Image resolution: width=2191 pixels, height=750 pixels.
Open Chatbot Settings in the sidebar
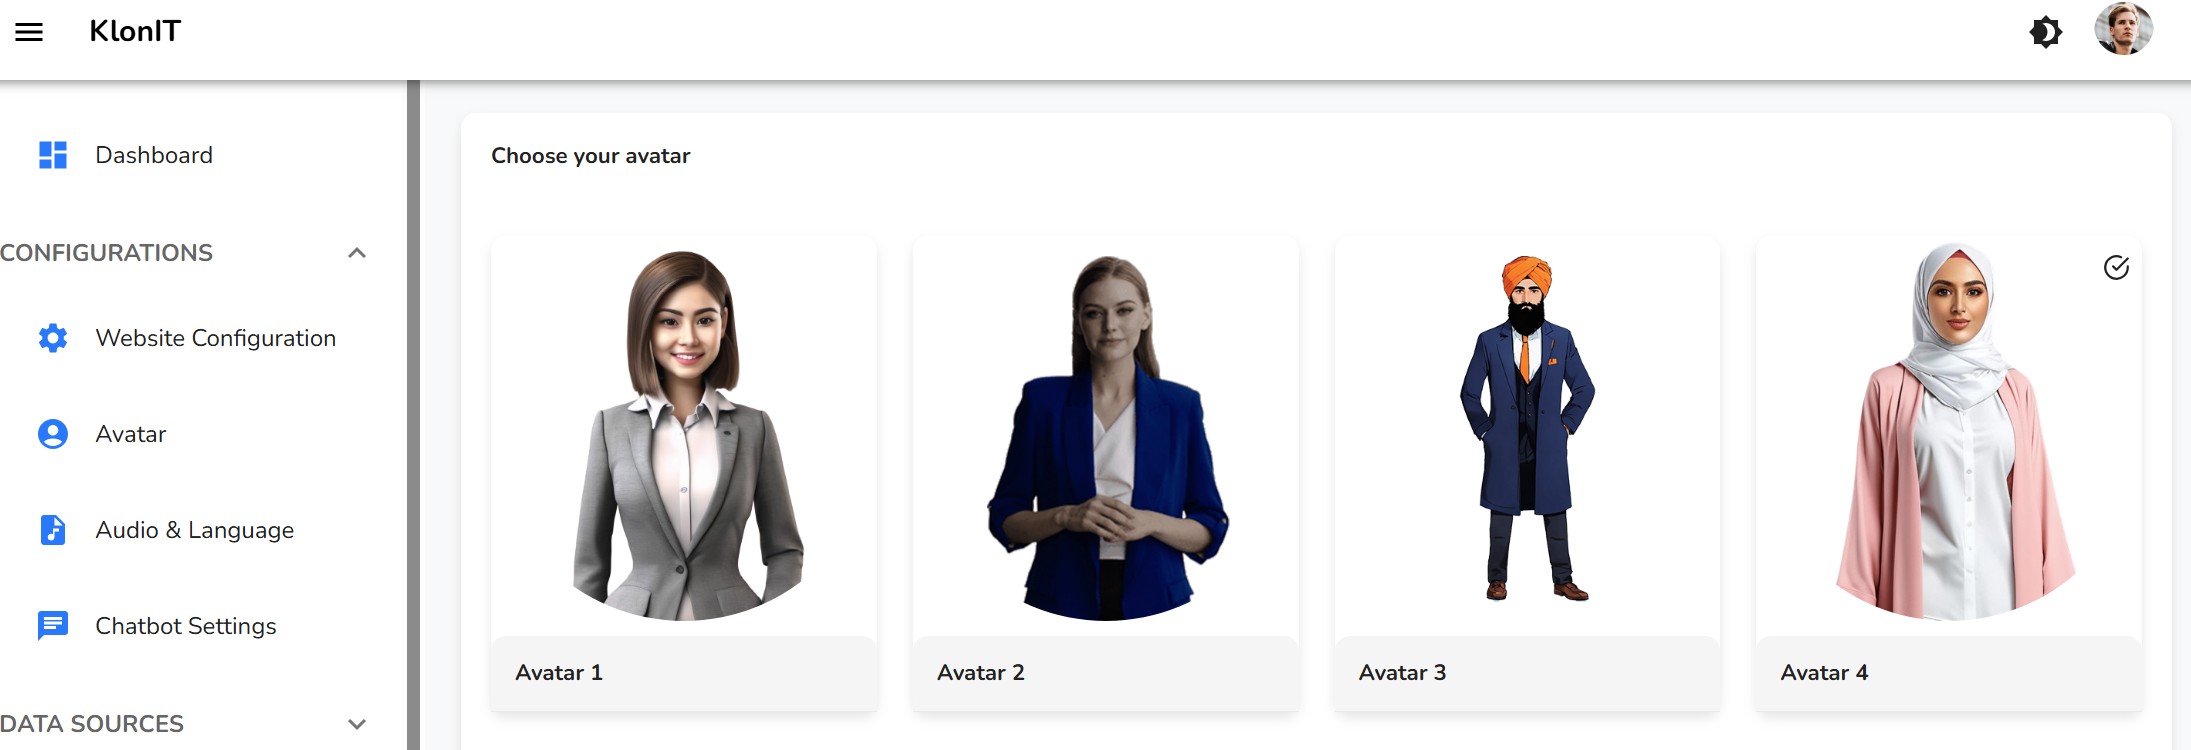point(185,626)
